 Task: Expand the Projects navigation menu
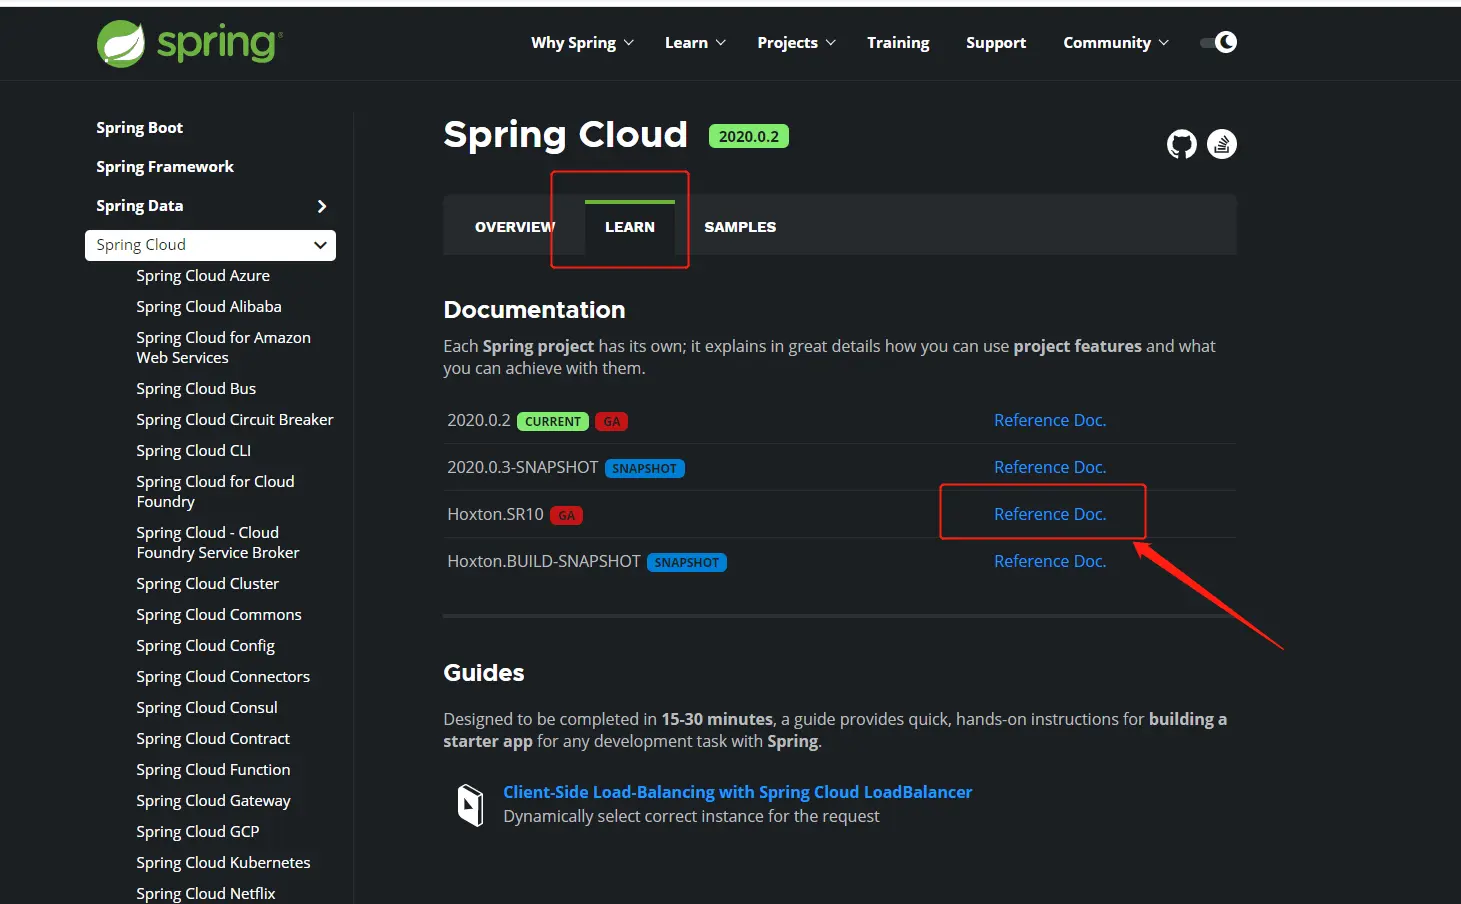[796, 43]
